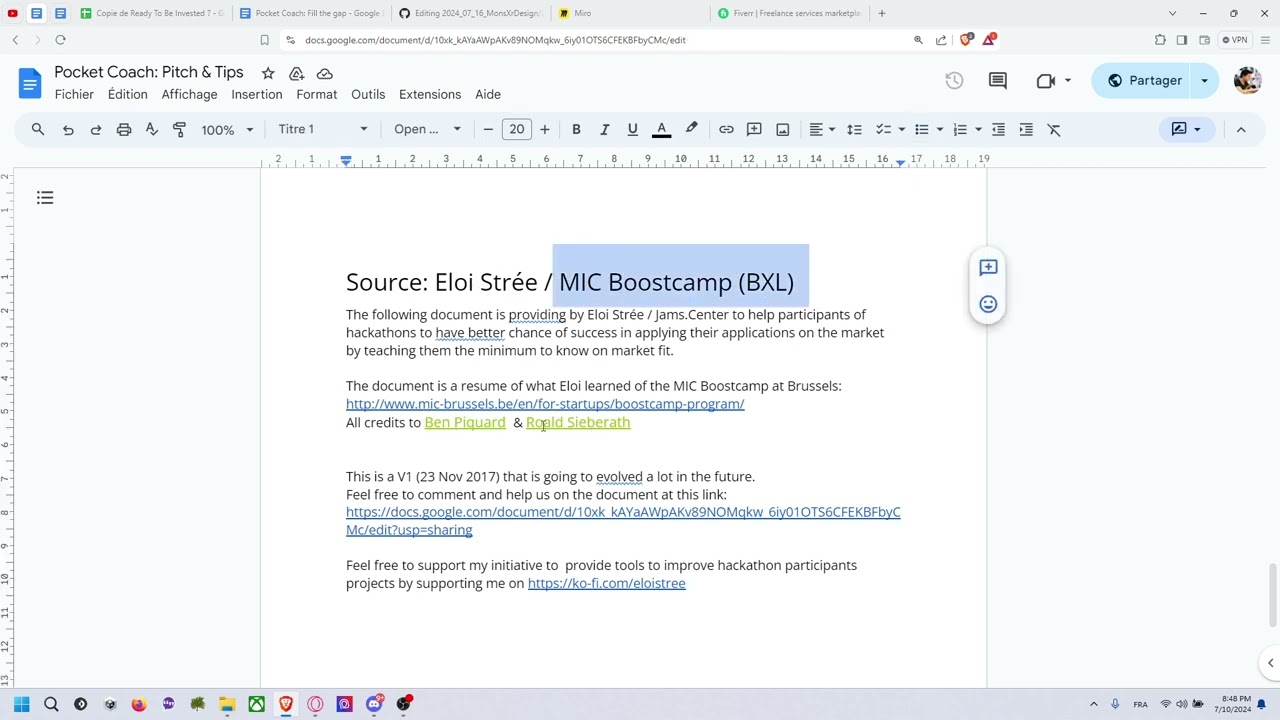Star the Pocket Coach document

coord(268,73)
